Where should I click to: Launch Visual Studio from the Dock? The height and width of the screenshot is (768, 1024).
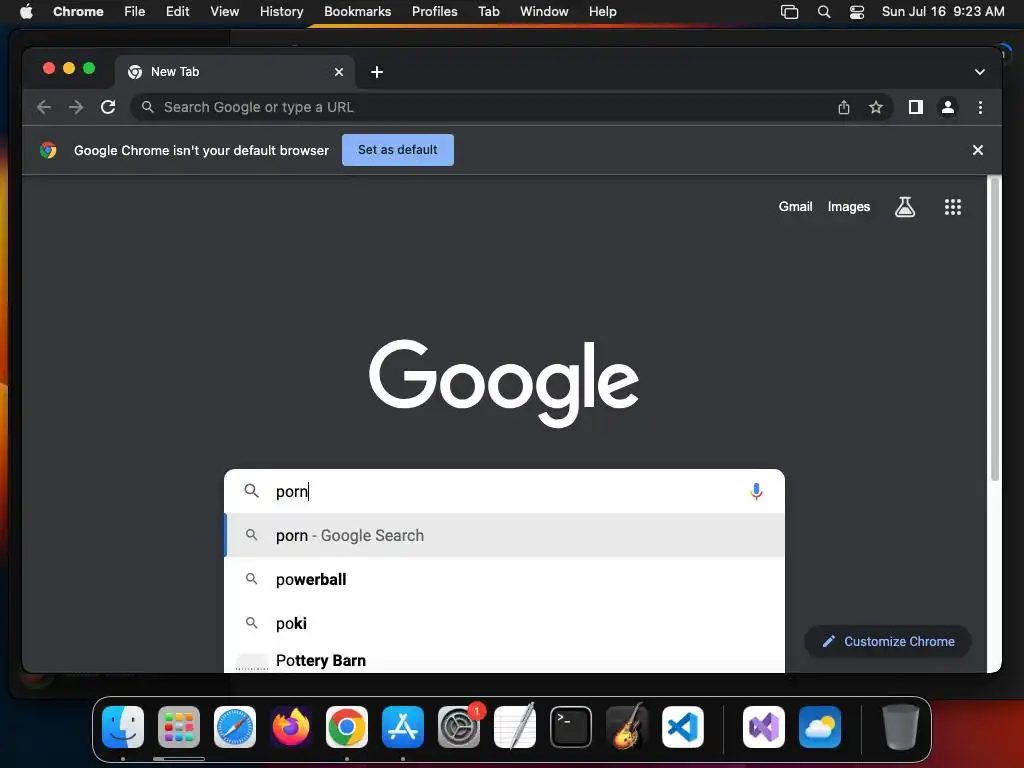coord(763,727)
